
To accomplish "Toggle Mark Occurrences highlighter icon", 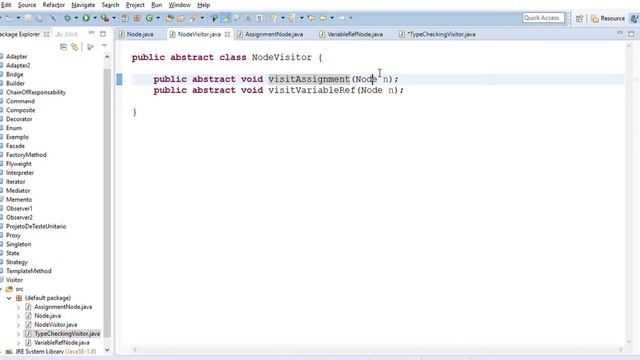I will tap(227, 18).
